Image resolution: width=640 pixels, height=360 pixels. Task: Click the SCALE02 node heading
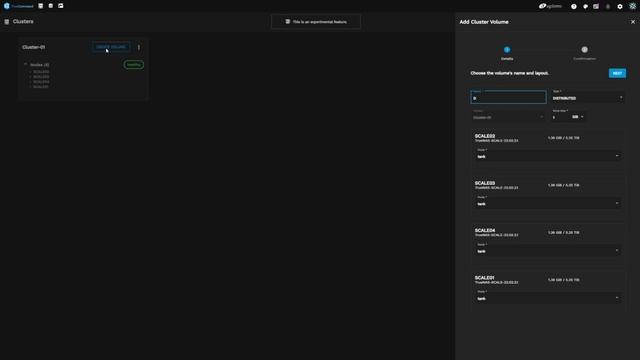(x=484, y=136)
